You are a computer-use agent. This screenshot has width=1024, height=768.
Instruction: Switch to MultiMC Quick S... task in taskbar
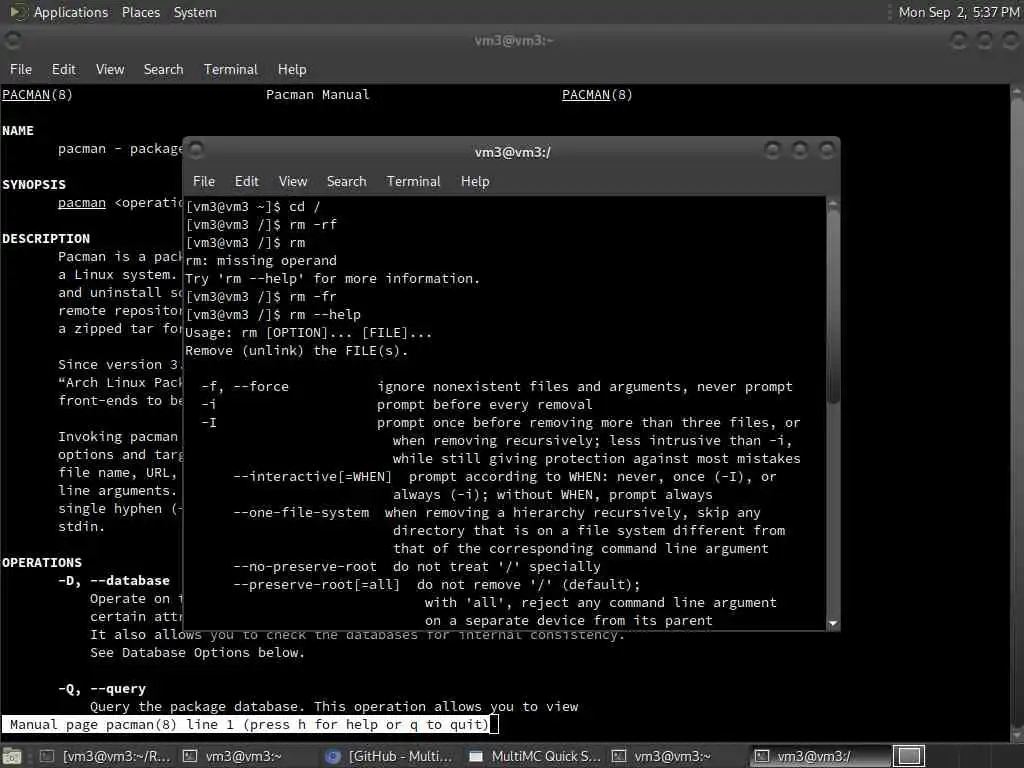pos(535,756)
